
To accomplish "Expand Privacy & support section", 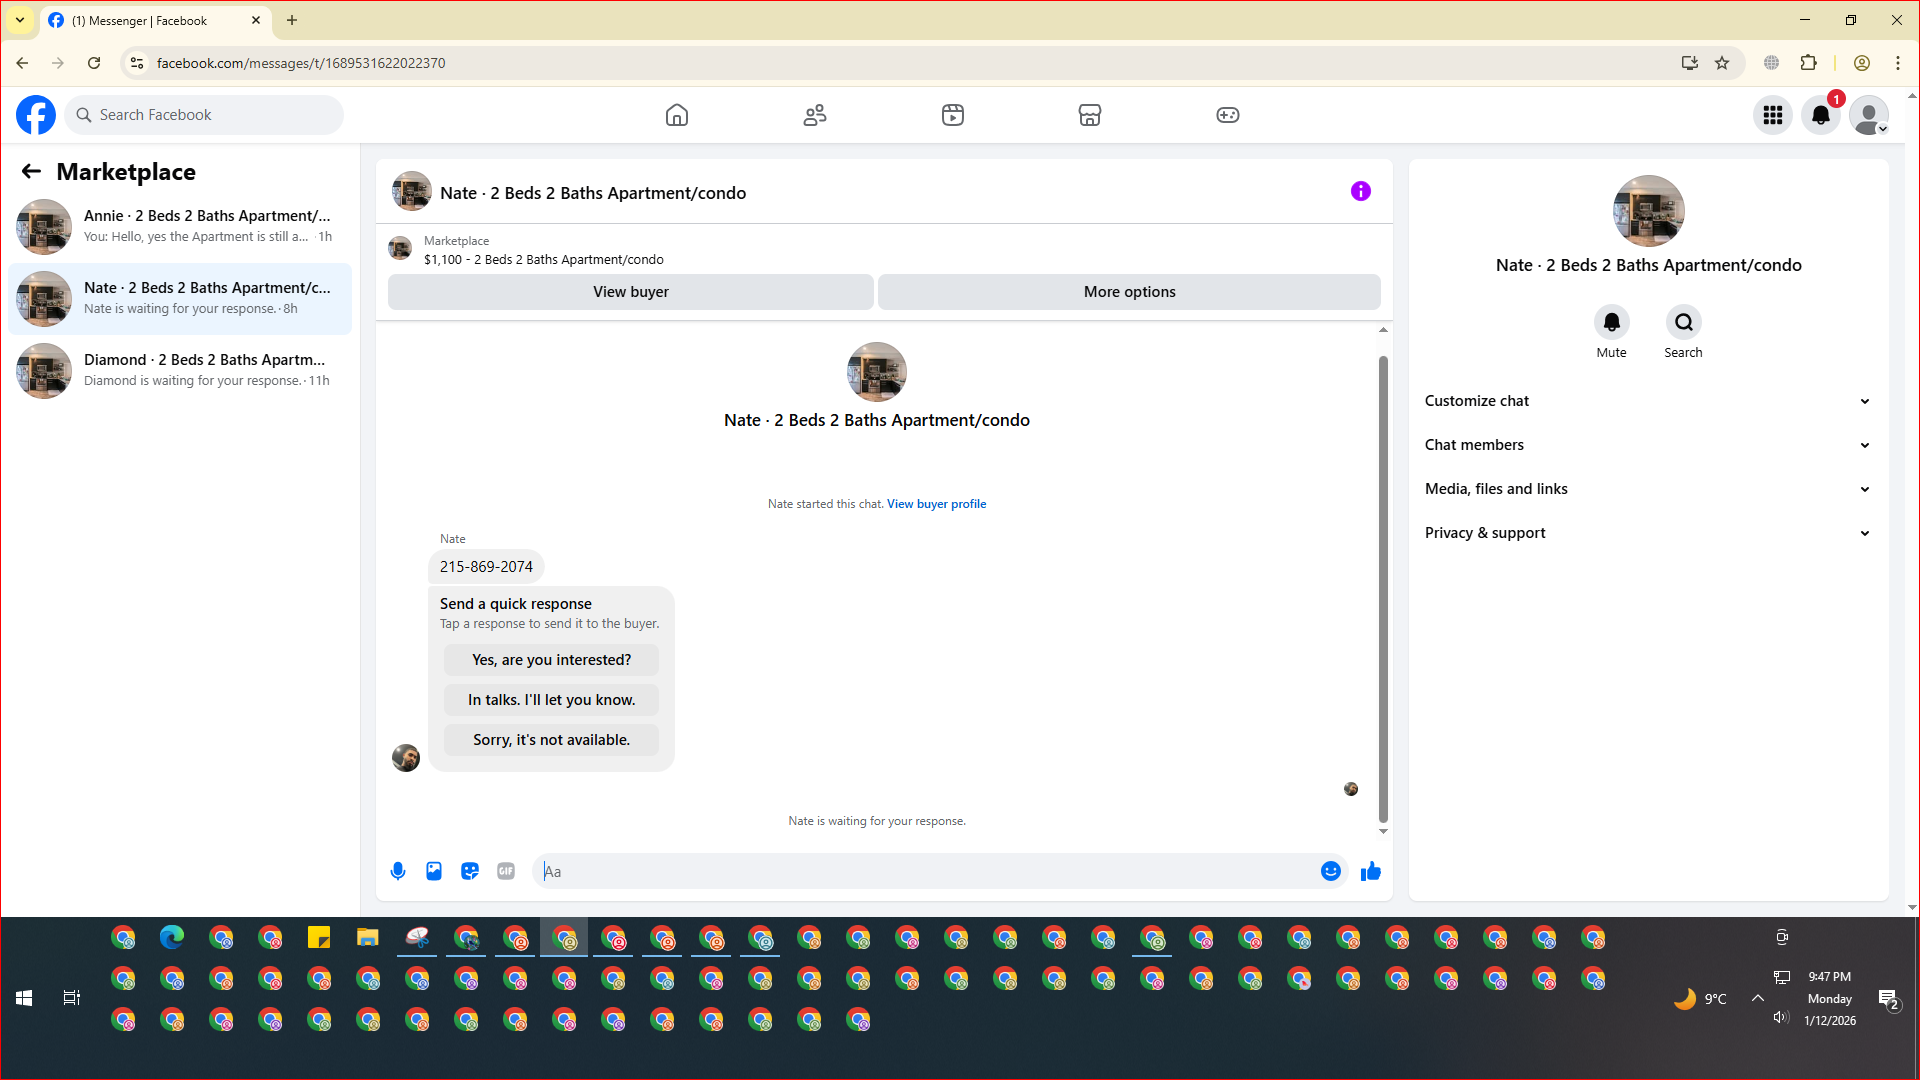I will pyautogui.click(x=1647, y=533).
